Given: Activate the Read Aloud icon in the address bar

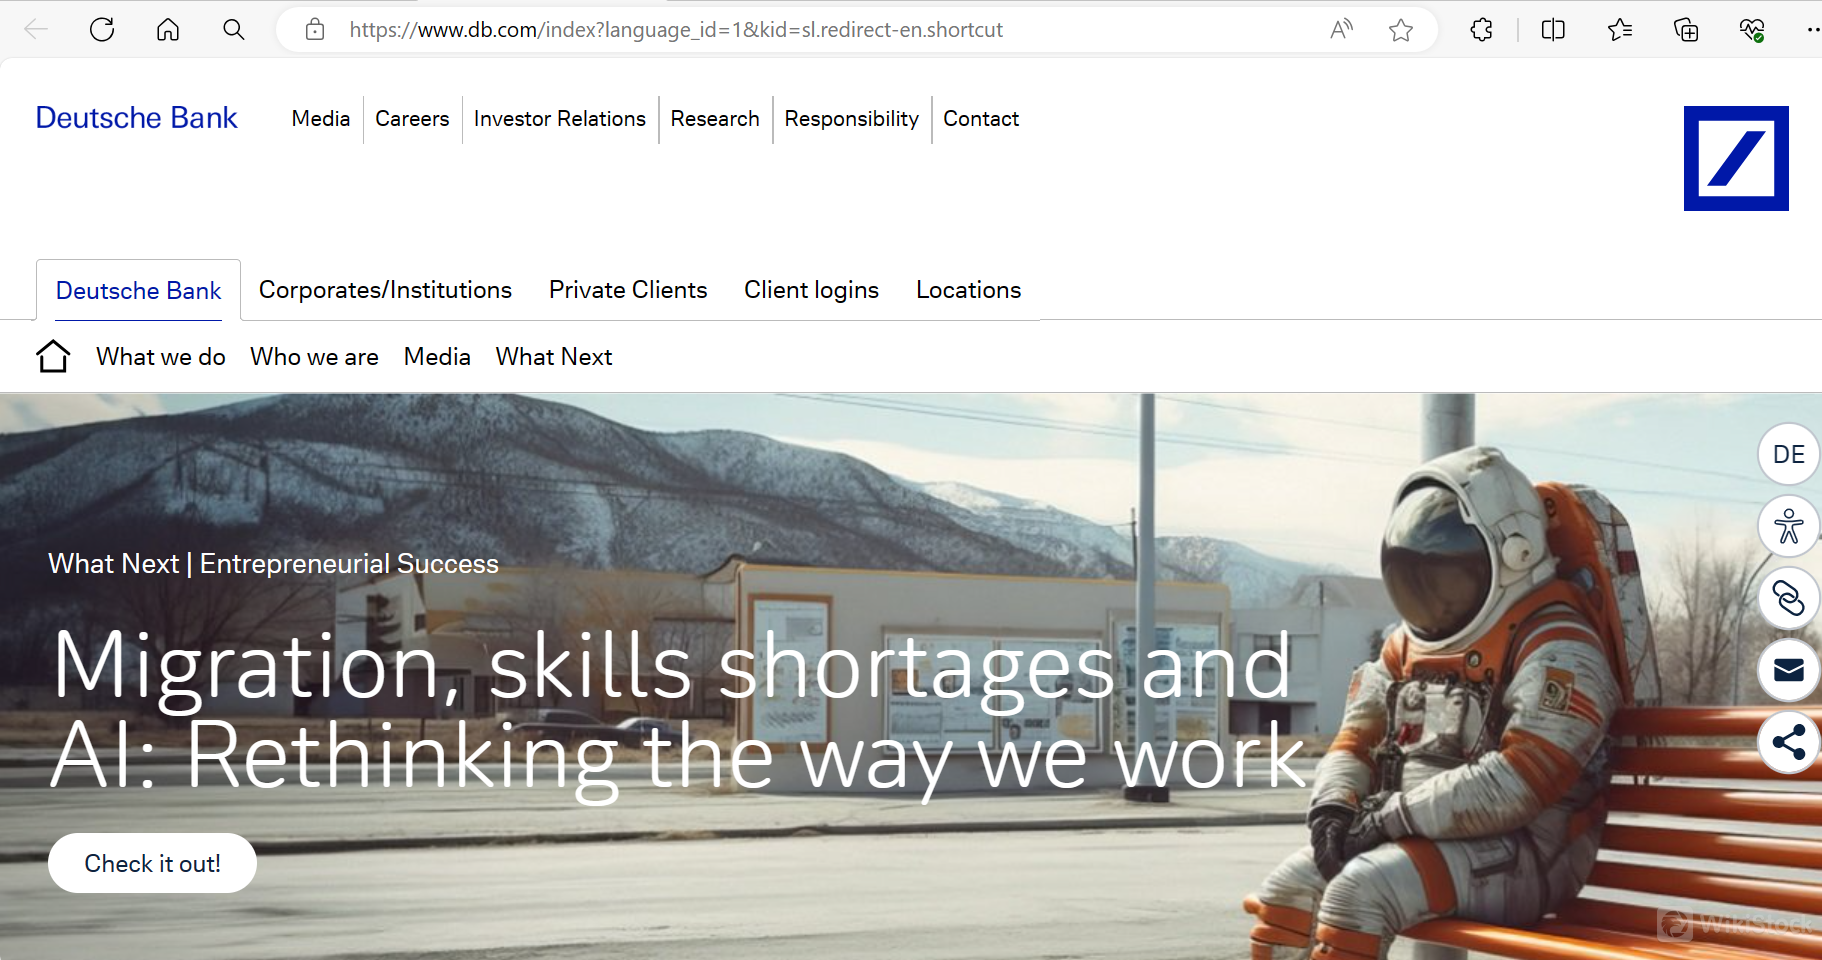Looking at the screenshot, I should pos(1342,30).
